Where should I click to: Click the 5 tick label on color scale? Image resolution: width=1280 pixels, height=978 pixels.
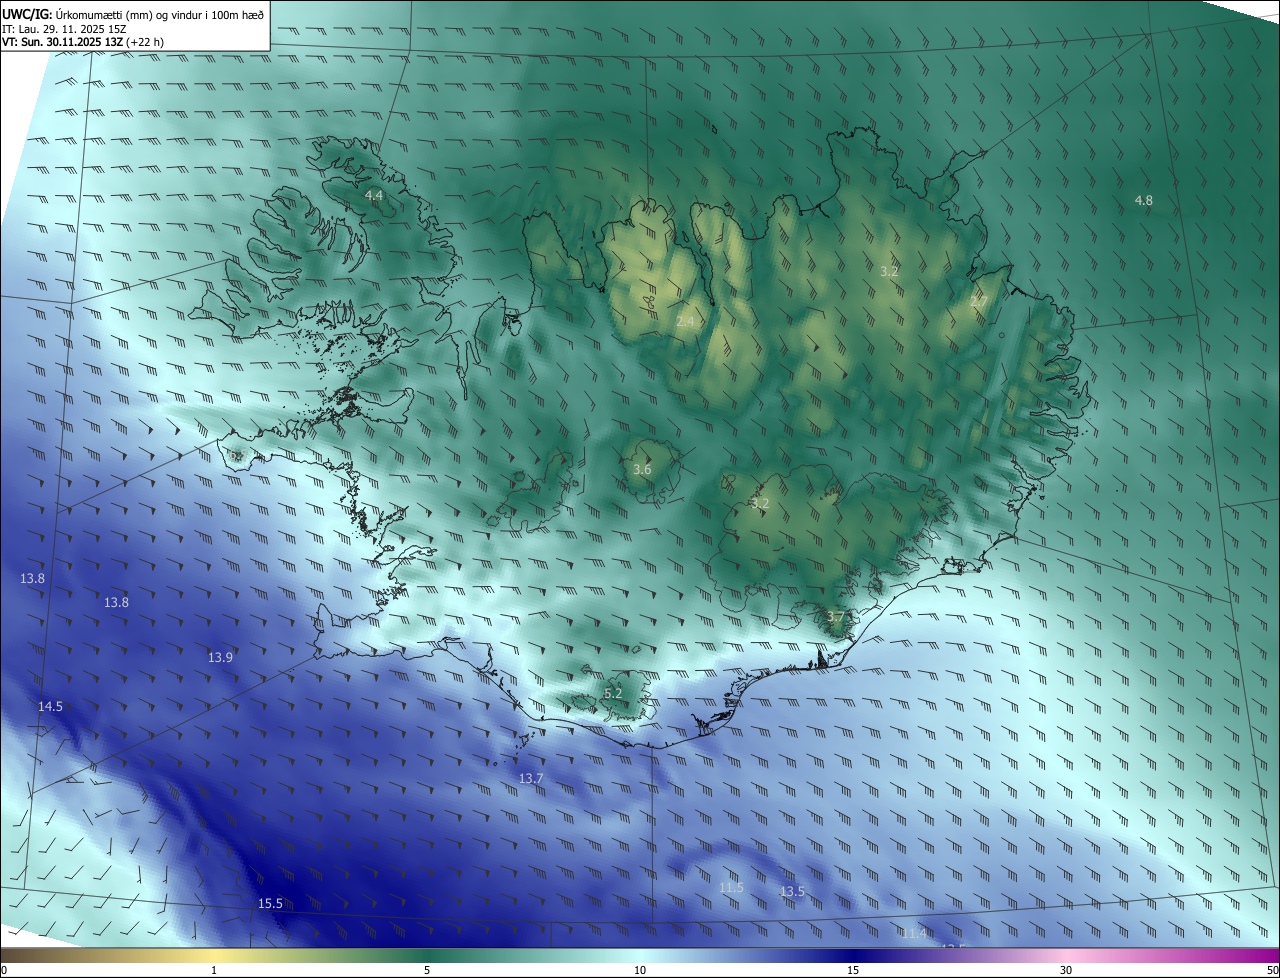[x=427, y=970]
